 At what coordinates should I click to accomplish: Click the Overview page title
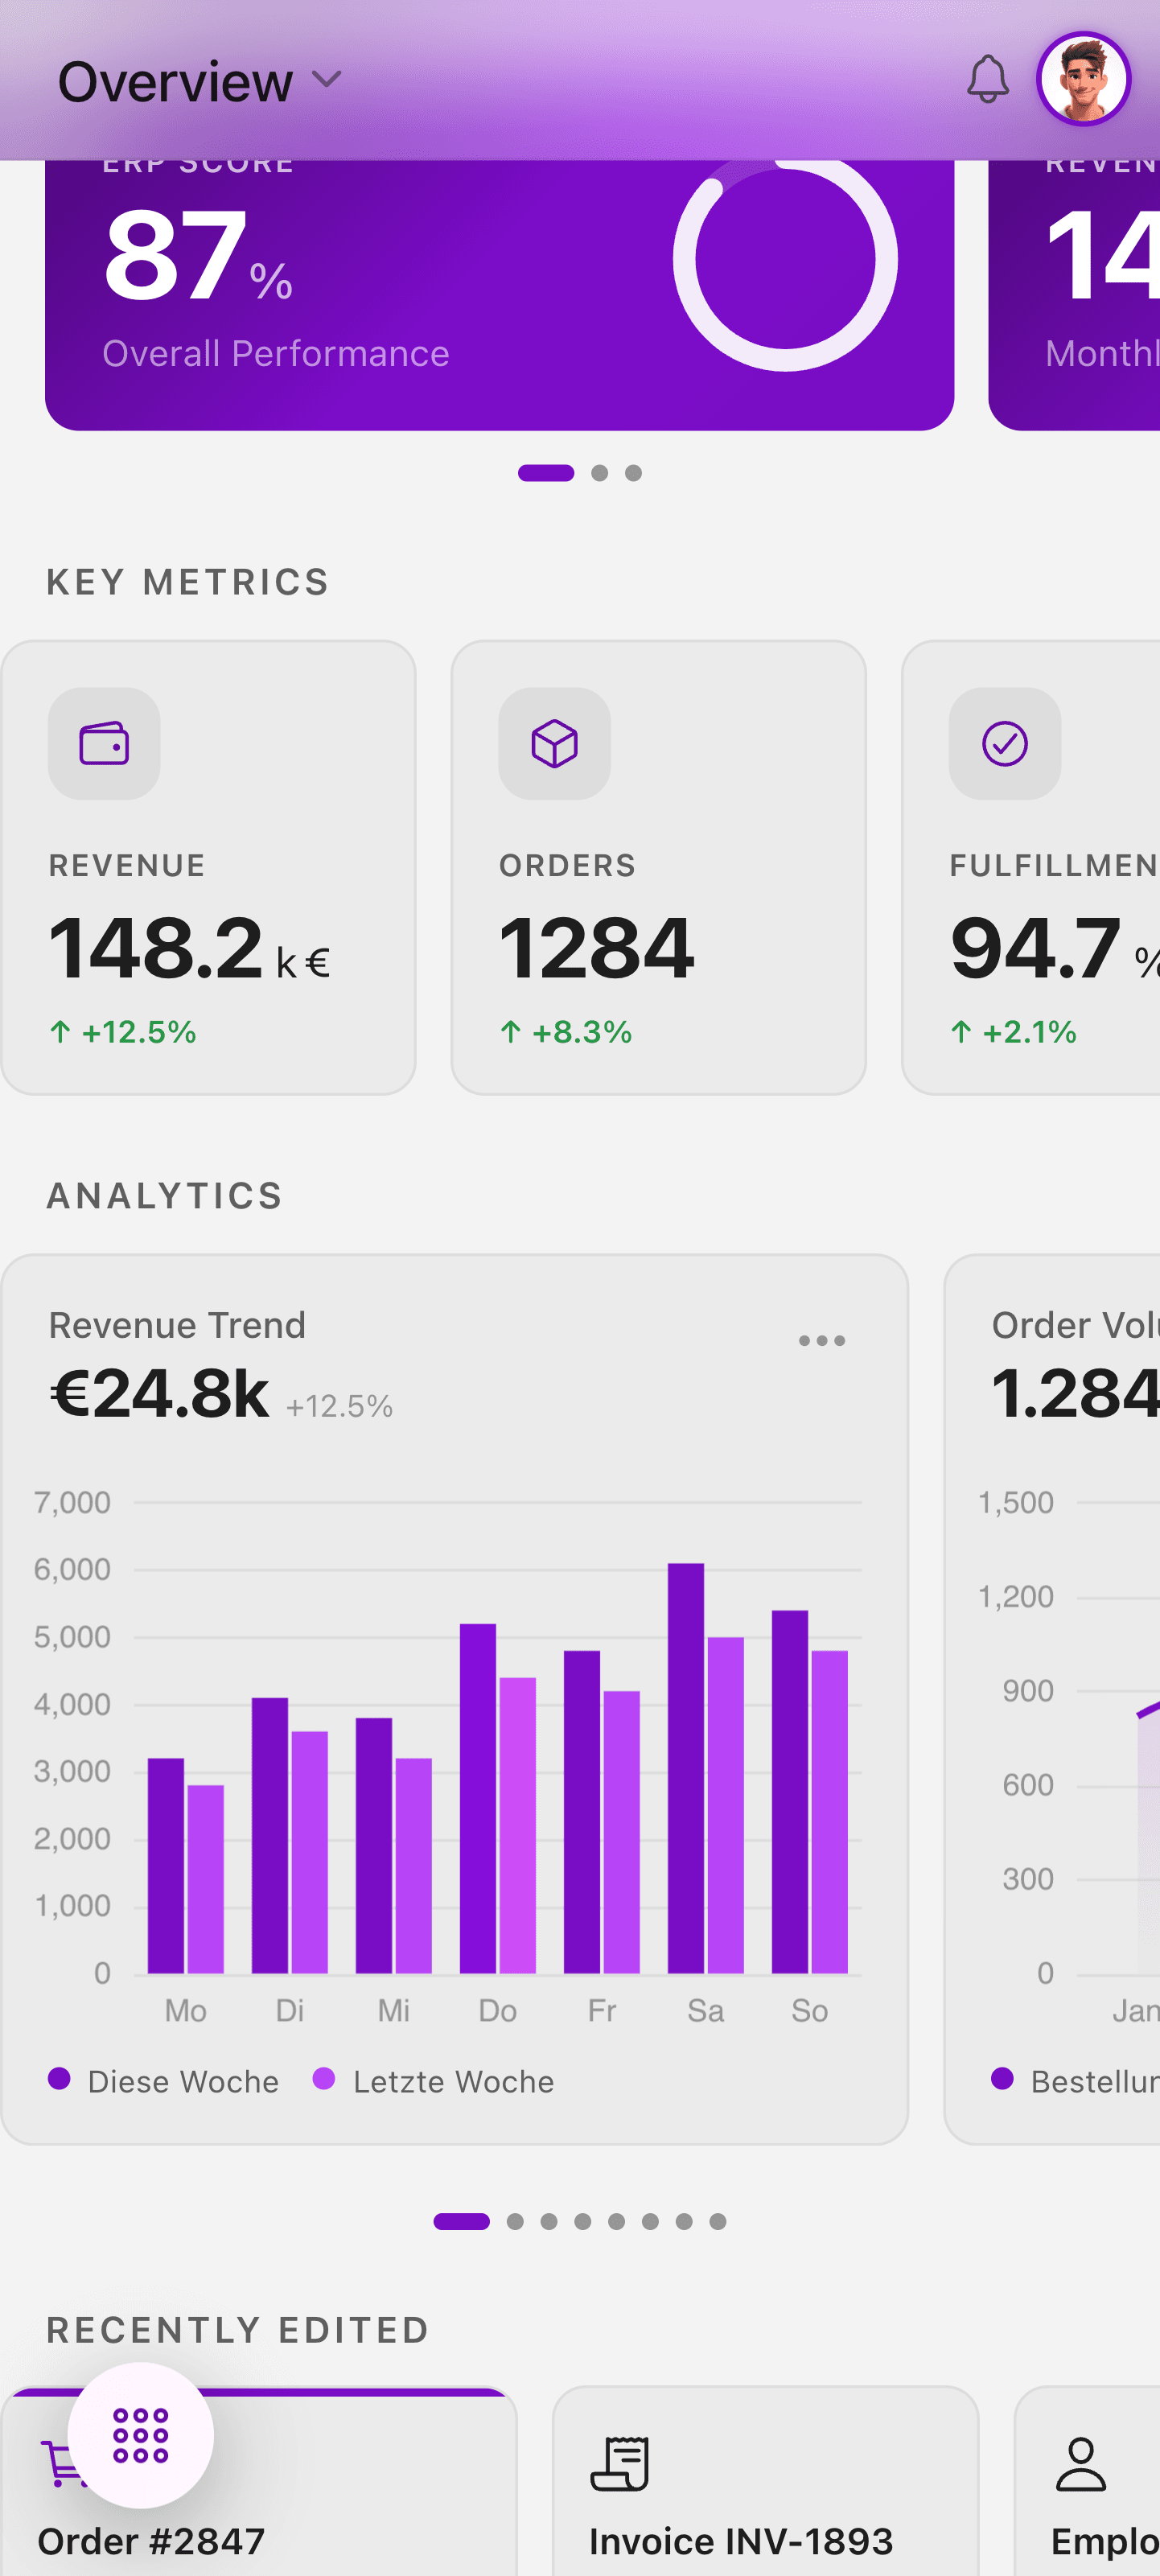[175, 81]
